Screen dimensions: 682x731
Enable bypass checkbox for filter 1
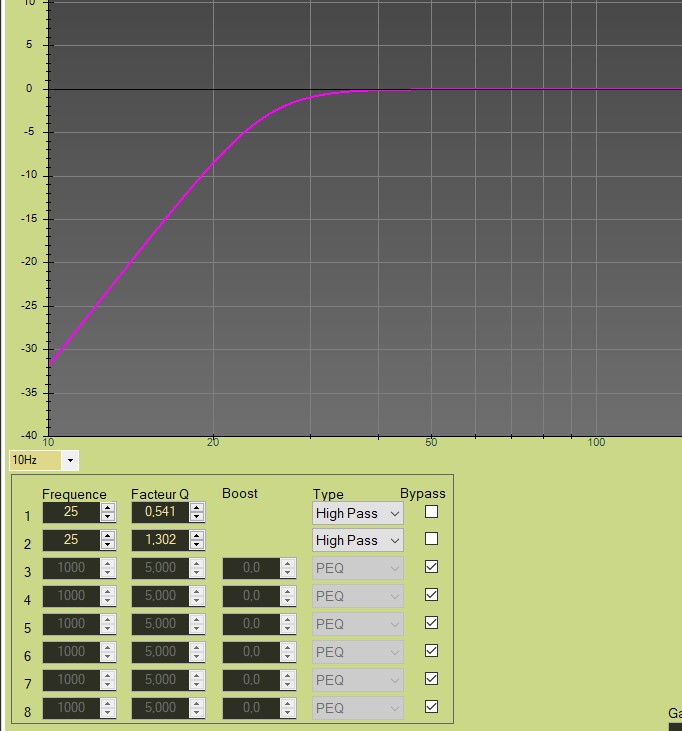point(432,512)
